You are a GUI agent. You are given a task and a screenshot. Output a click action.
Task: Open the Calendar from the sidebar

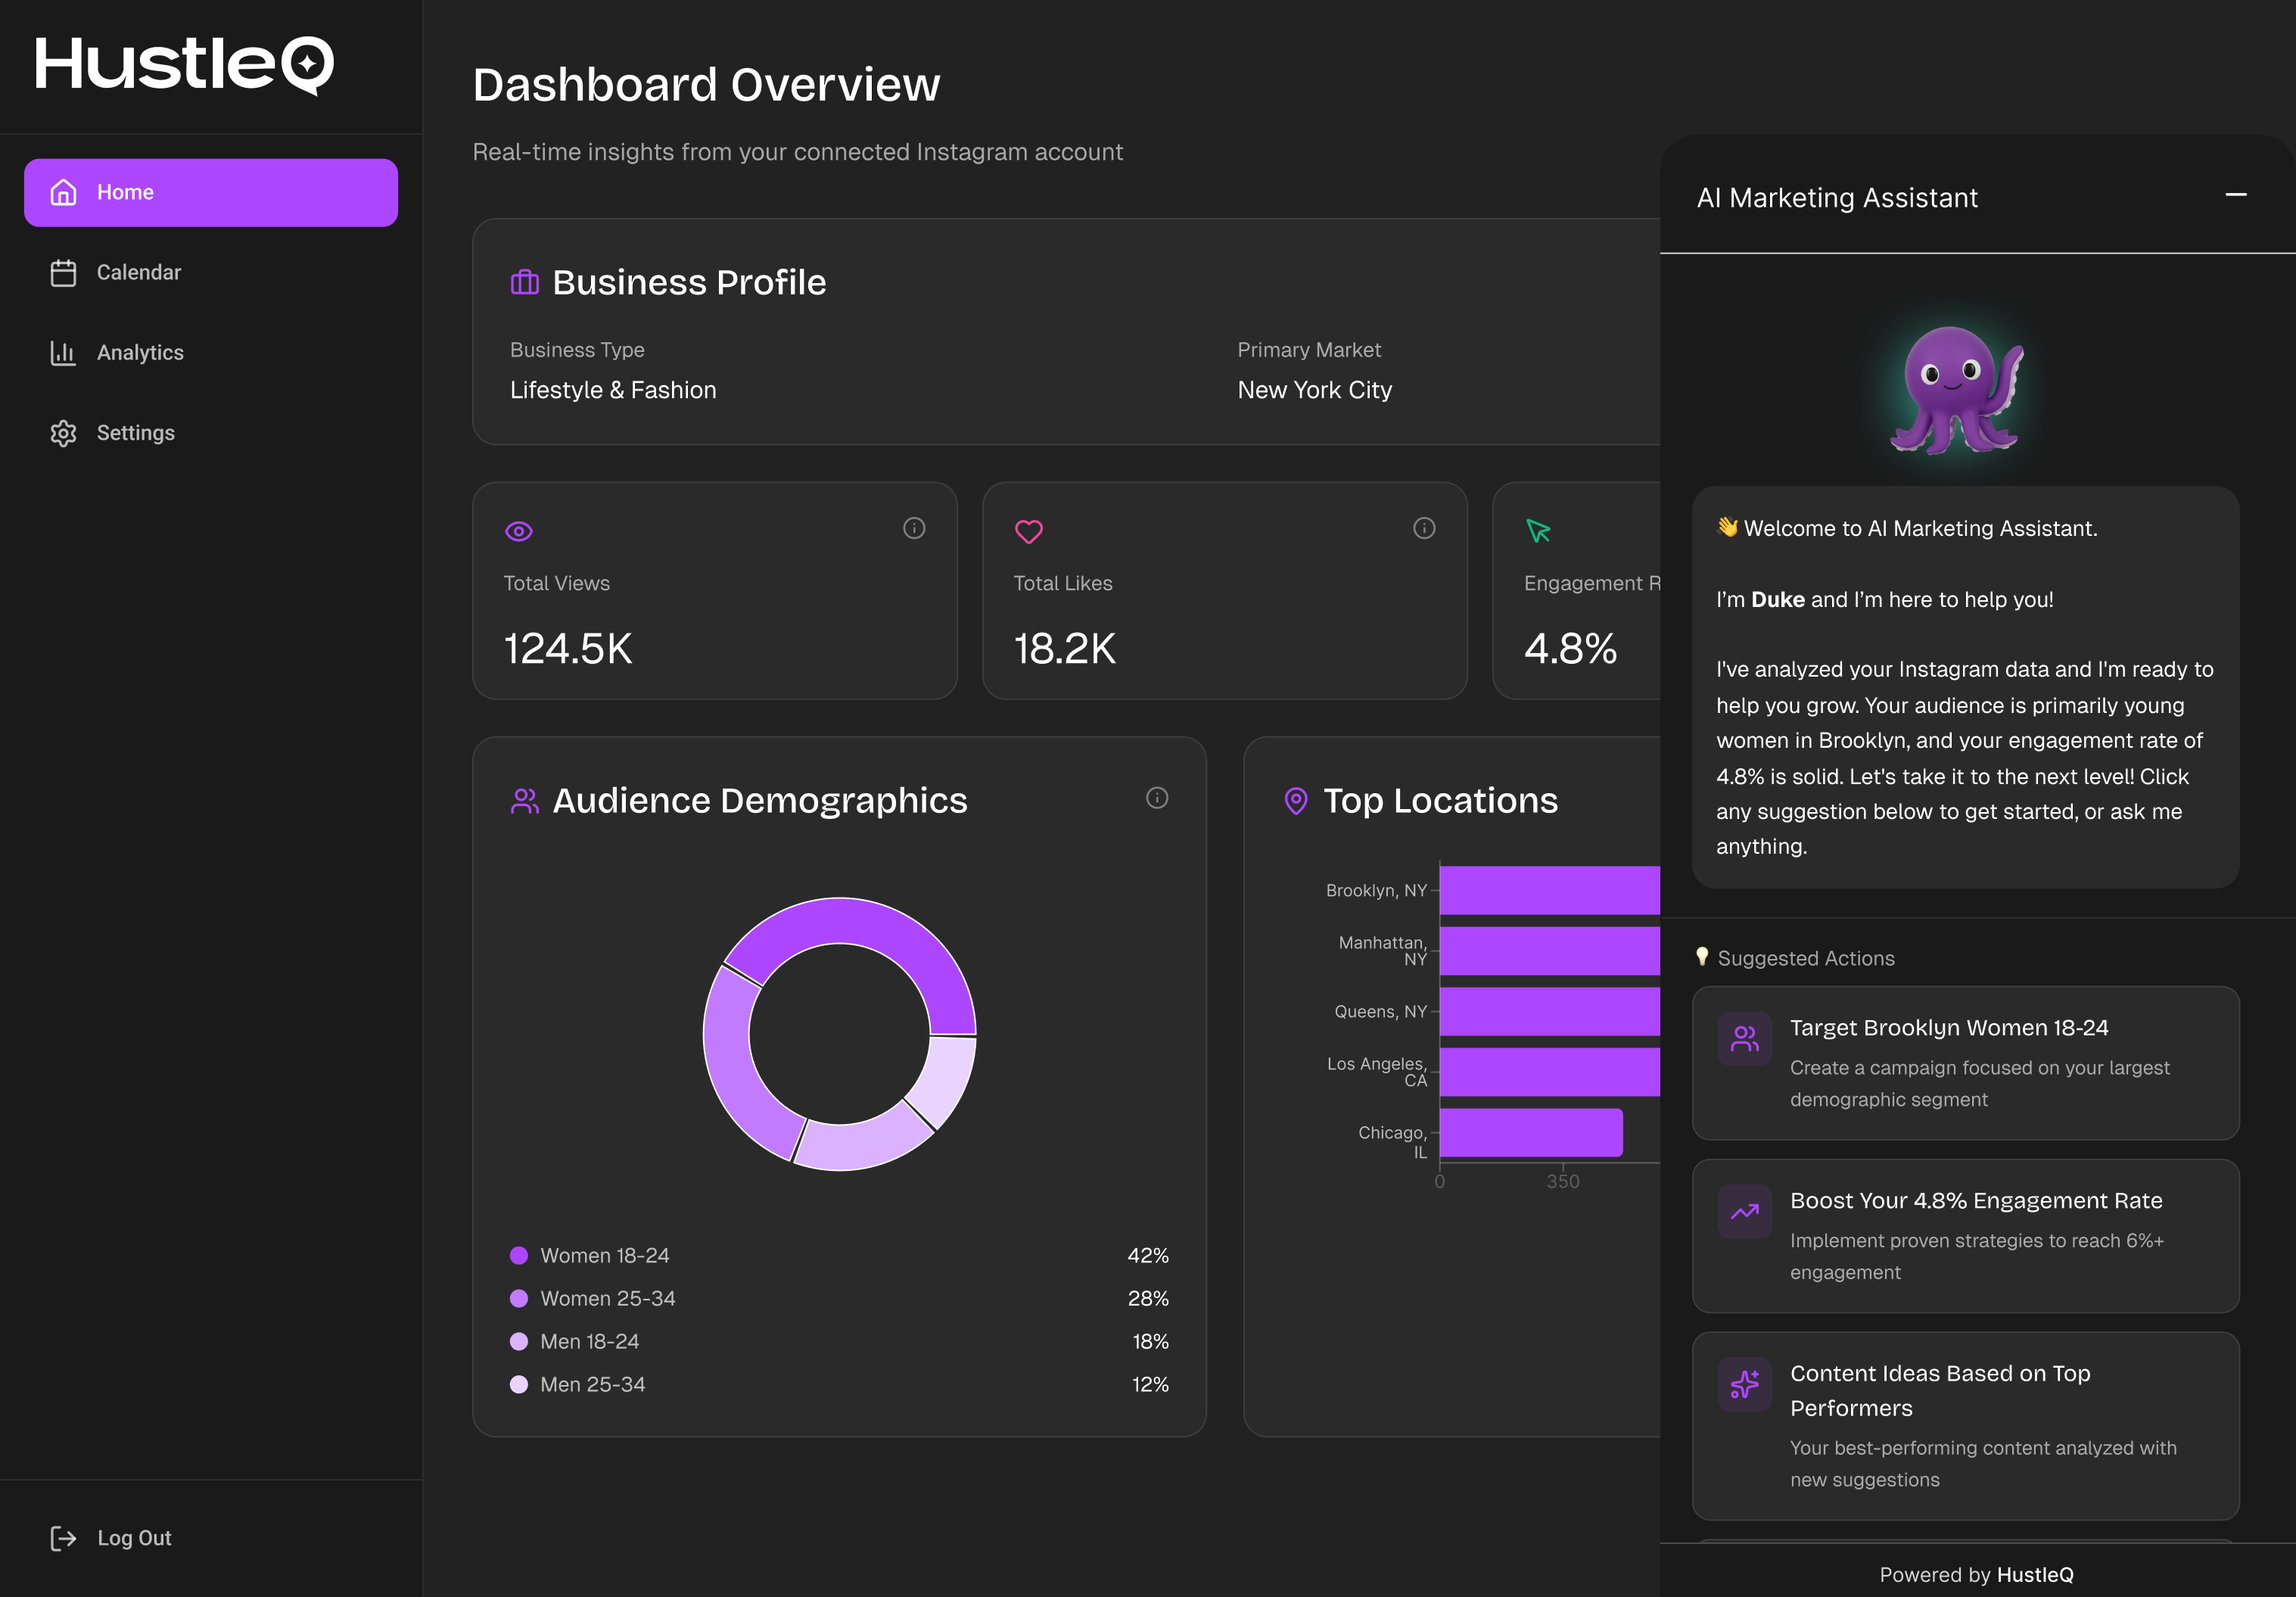139,272
